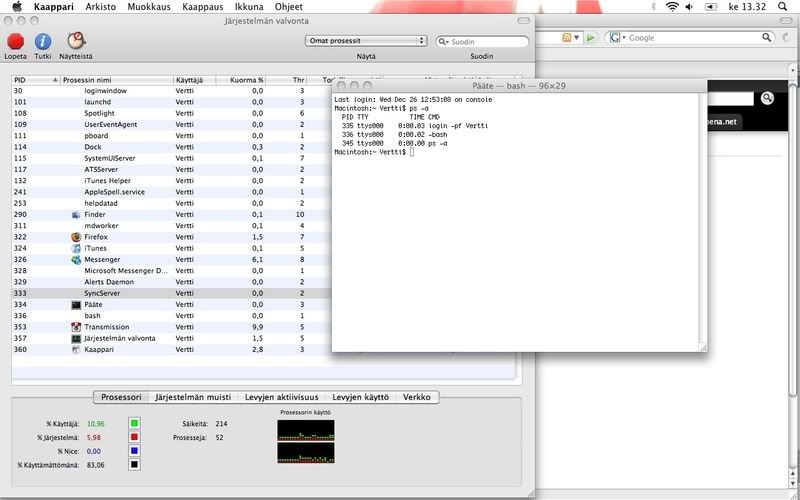This screenshot has width=800, height=500.
Task: Select the Spotlight process row
Action: coord(171,113)
